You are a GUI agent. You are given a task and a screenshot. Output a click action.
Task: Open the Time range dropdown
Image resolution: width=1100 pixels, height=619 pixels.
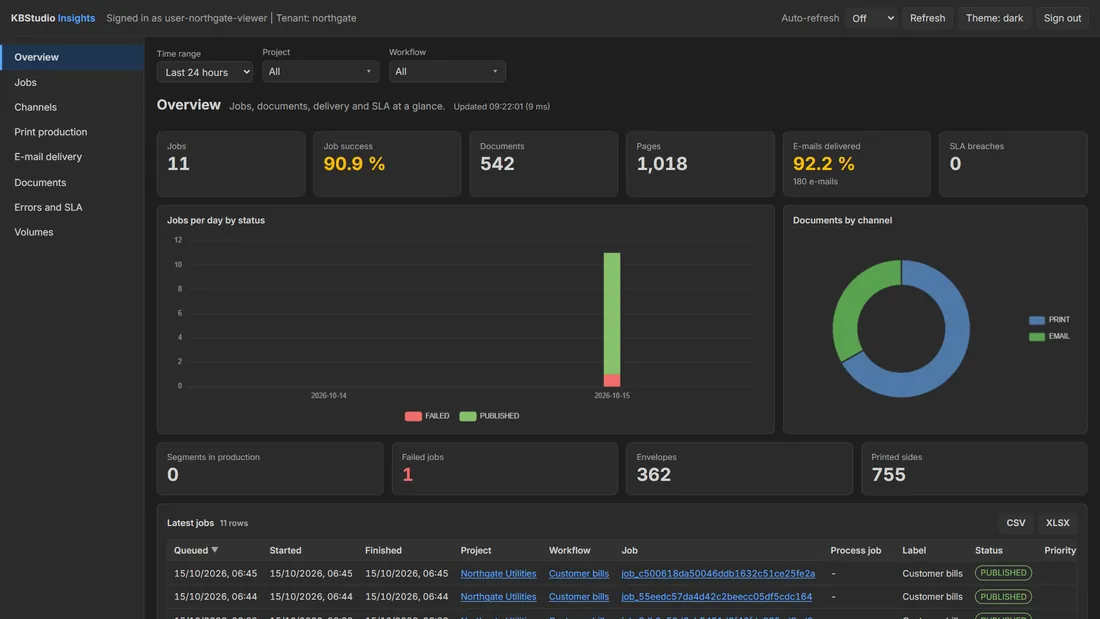click(x=205, y=72)
